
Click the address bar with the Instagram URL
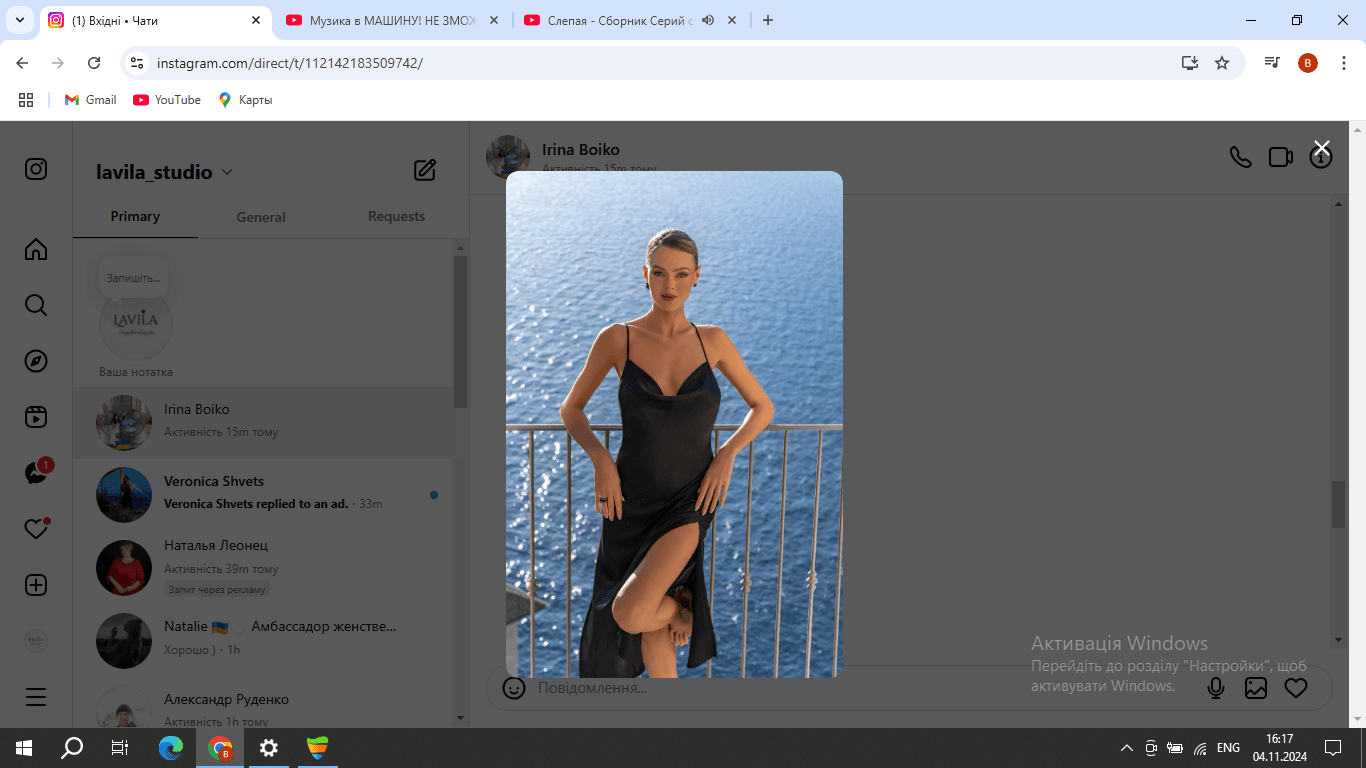pyautogui.click(x=660, y=63)
